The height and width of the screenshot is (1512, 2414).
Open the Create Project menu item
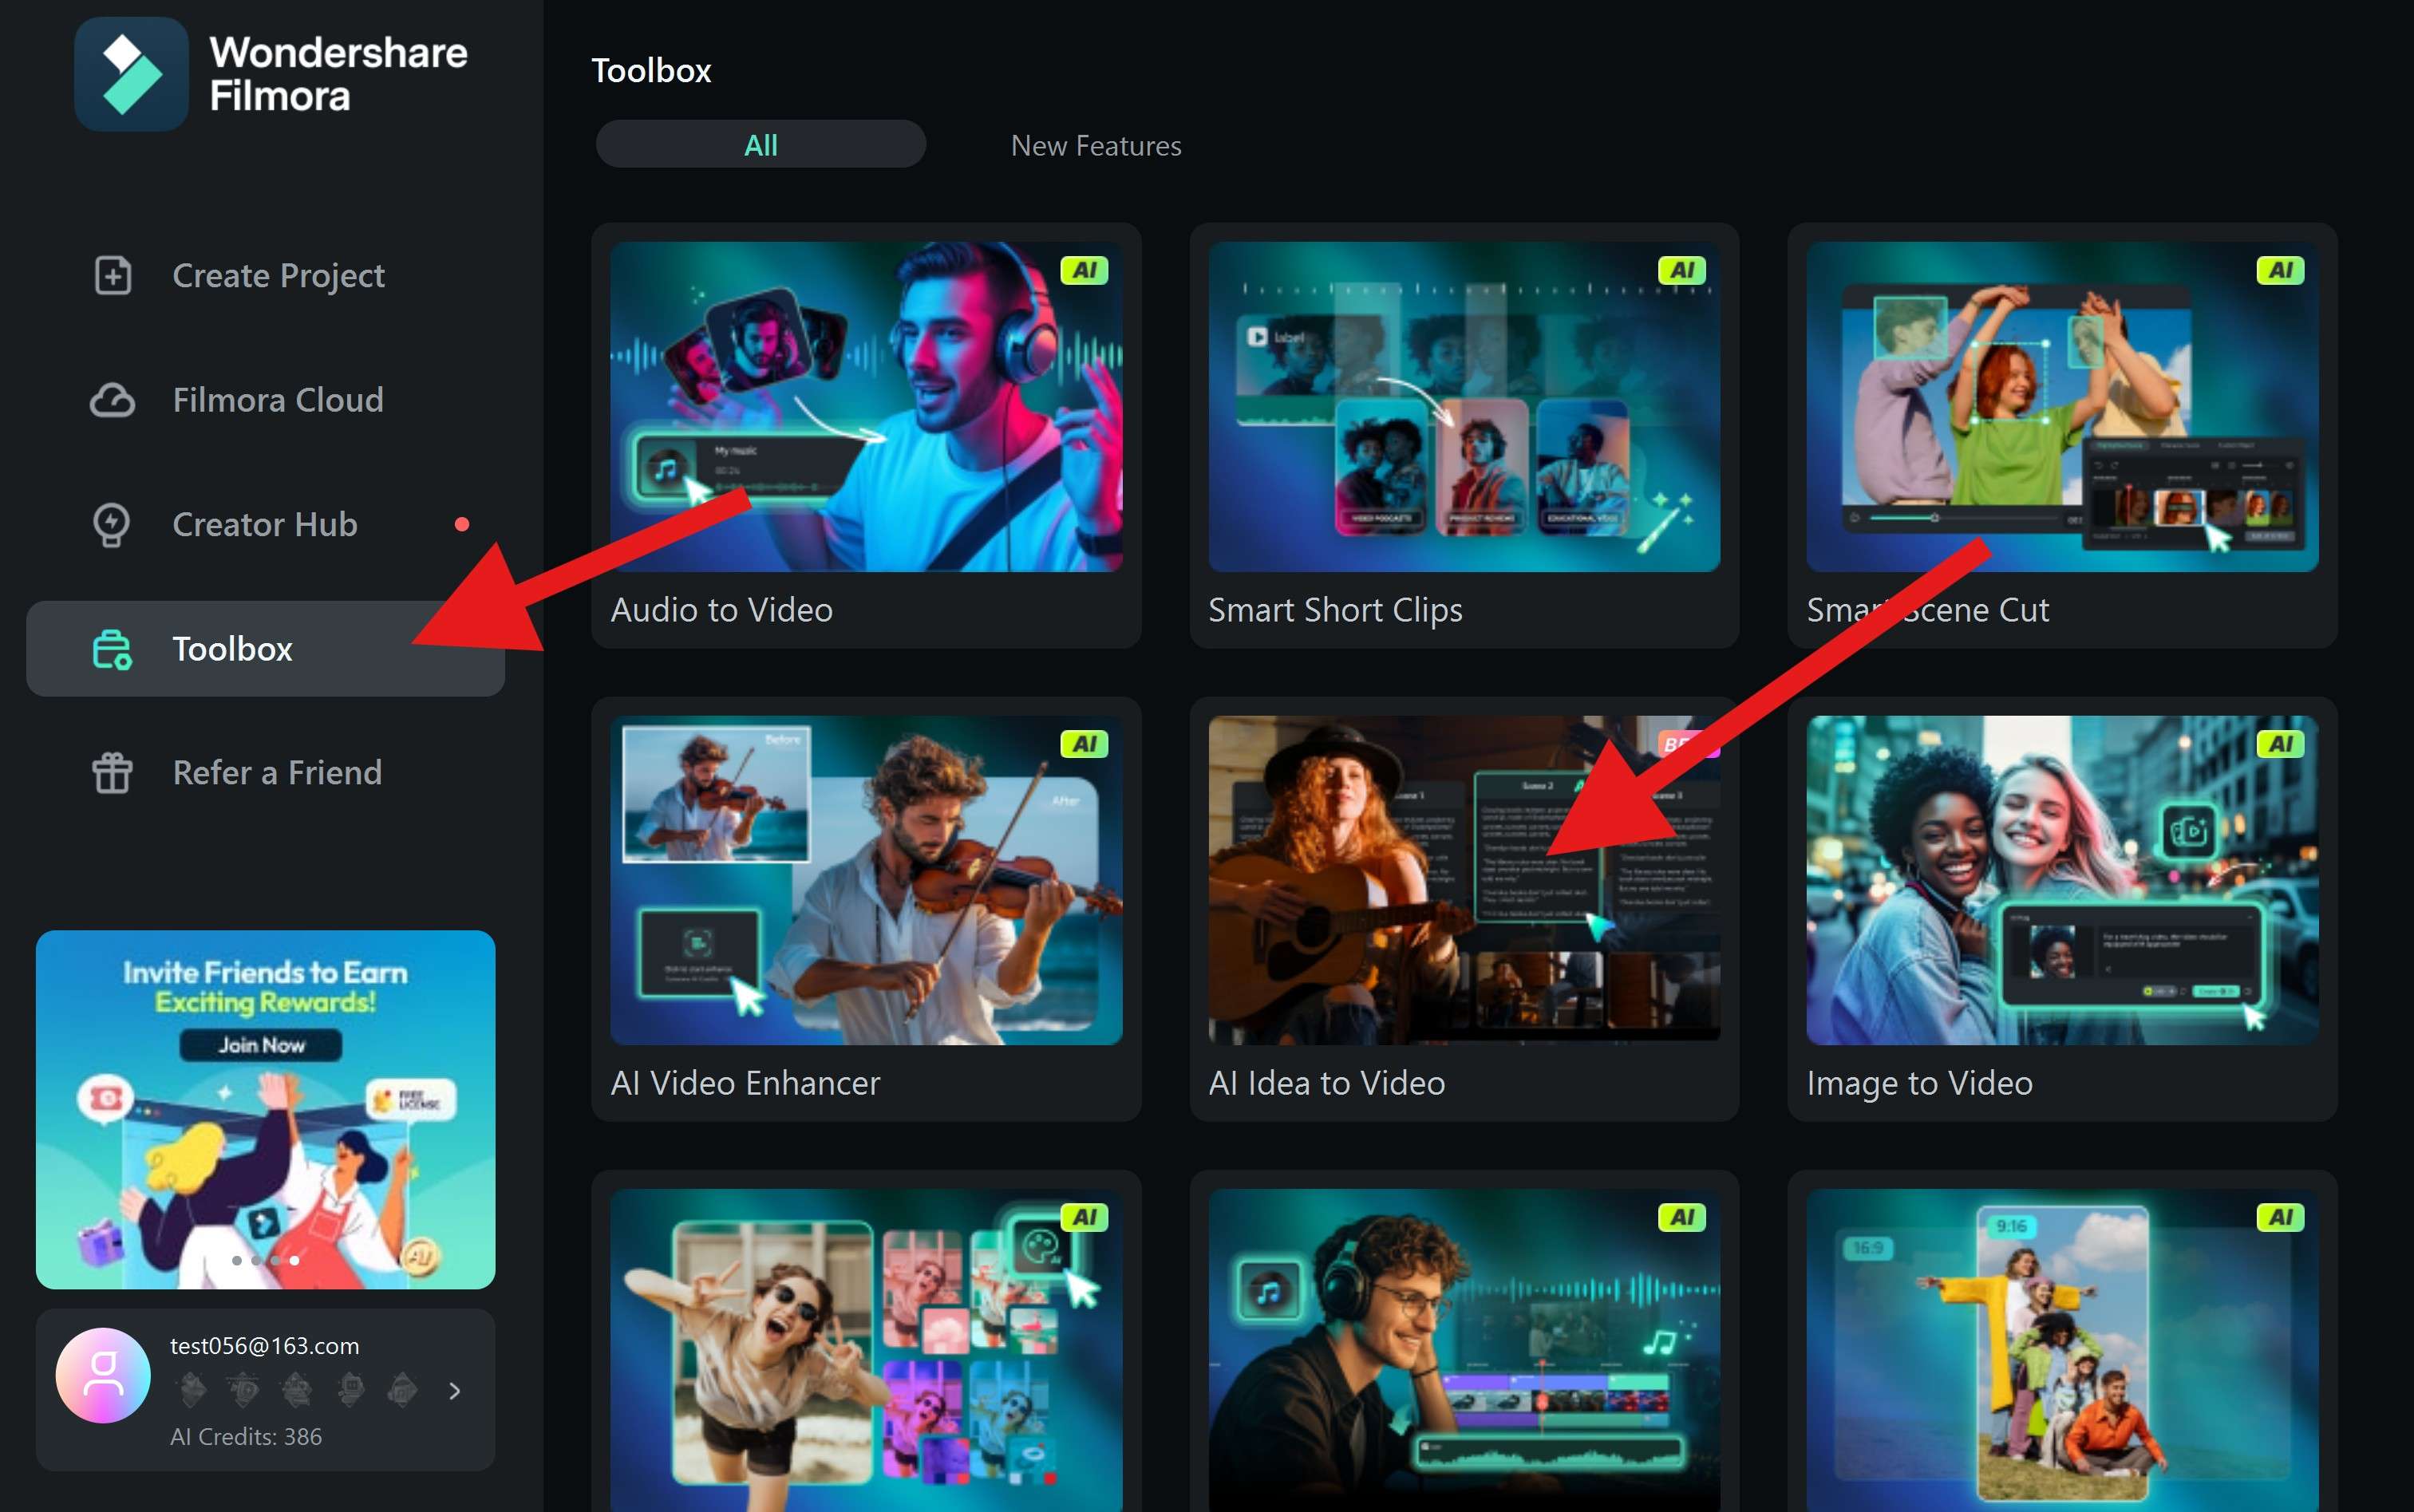coord(265,275)
